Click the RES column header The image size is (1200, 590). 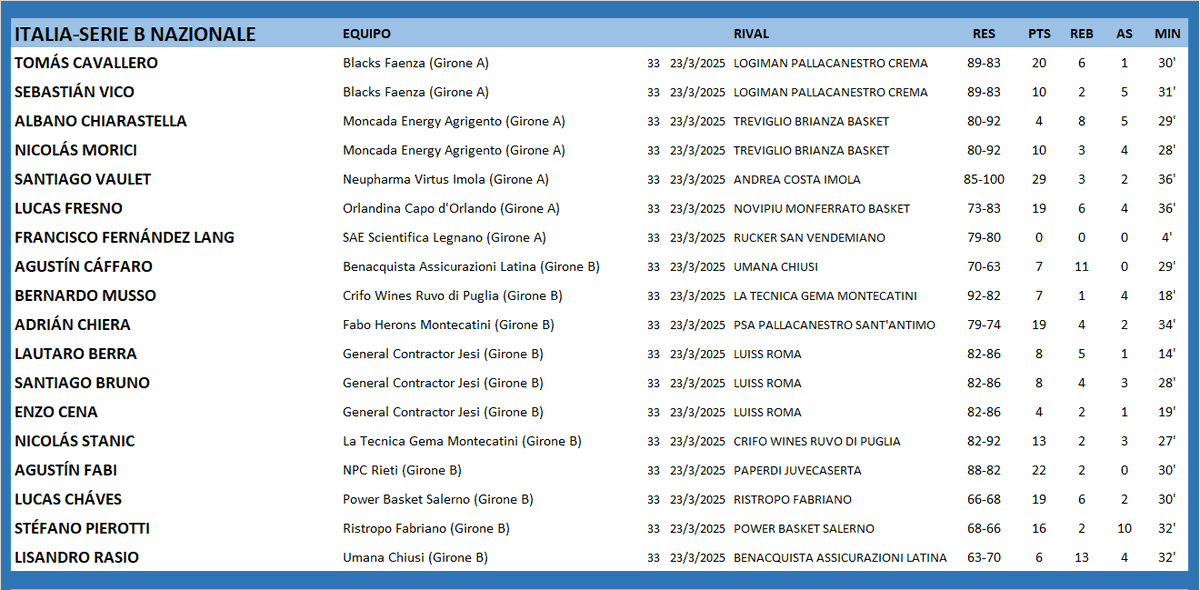pyautogui.click(x=984, y=34)
